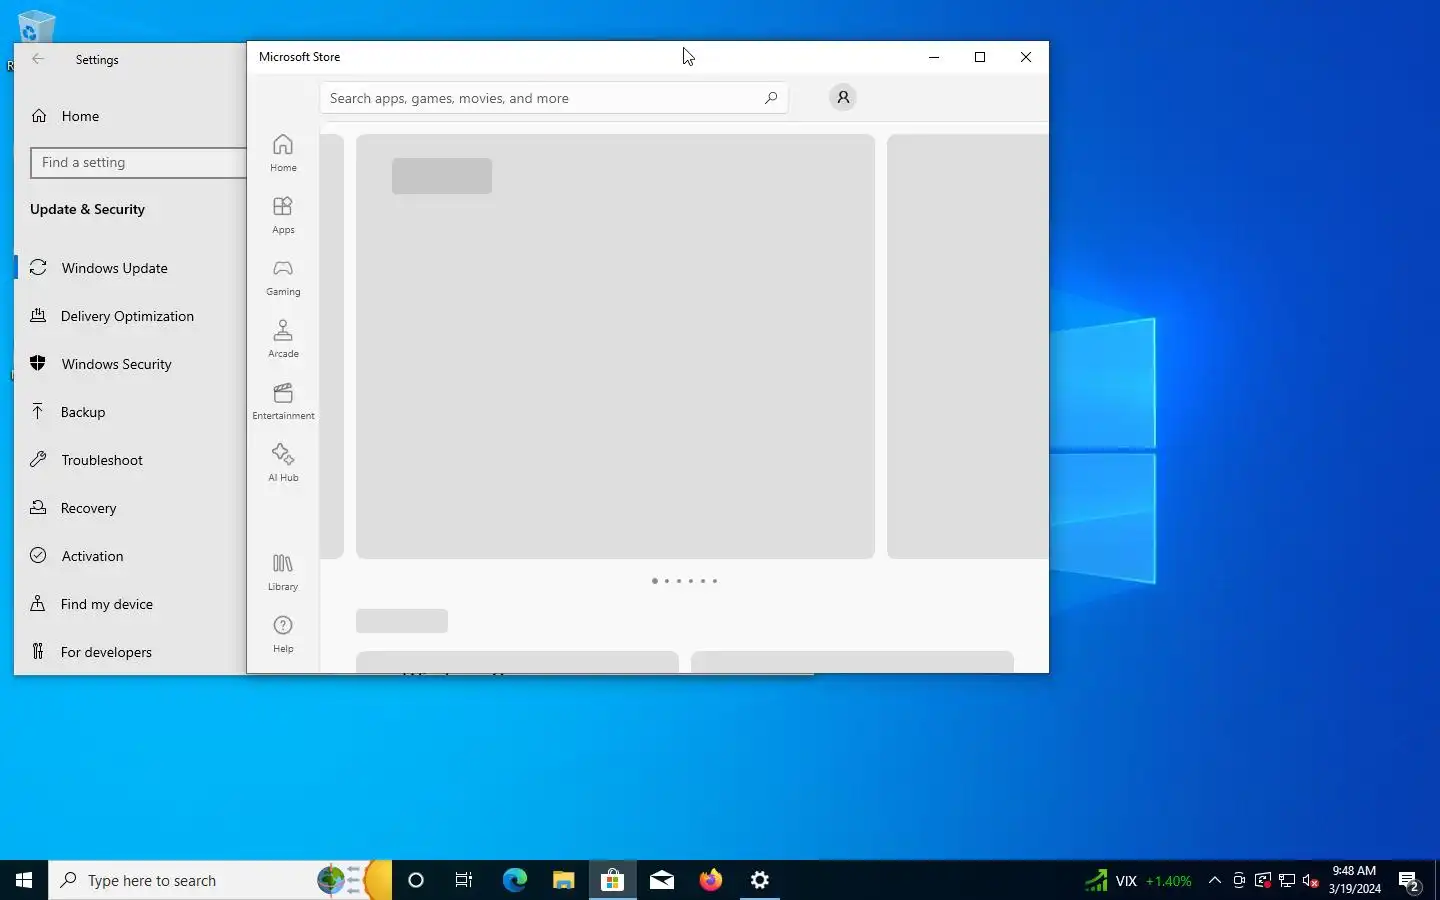Open taskbar clock and calendar

(x=1355, y=880)
